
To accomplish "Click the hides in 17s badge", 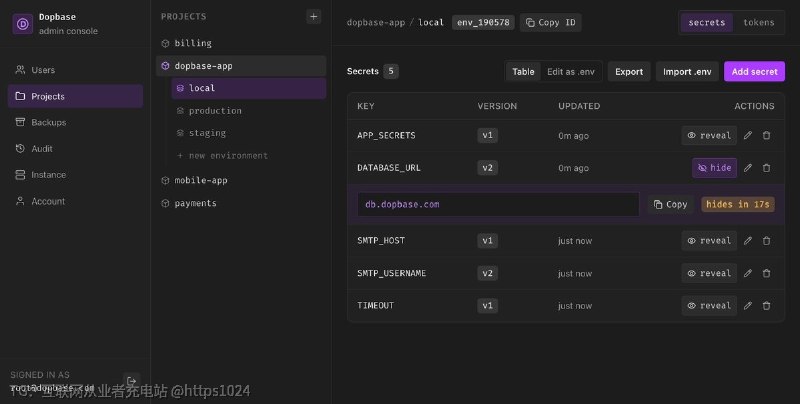I will coord(738,204).
